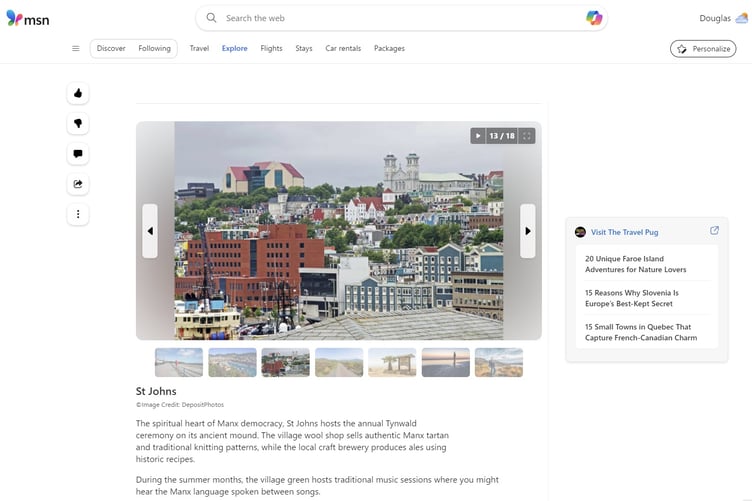Open 15 Small Towns in Quebec article

tap(641, 332)
